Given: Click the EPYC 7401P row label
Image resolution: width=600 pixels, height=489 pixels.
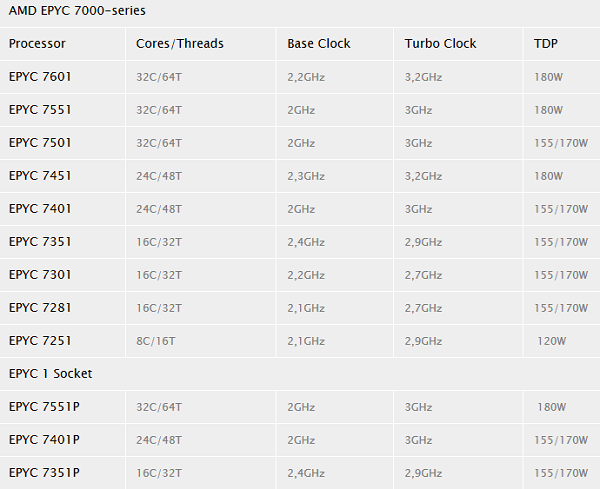Looking at the screenshot, I should [44, 440].
